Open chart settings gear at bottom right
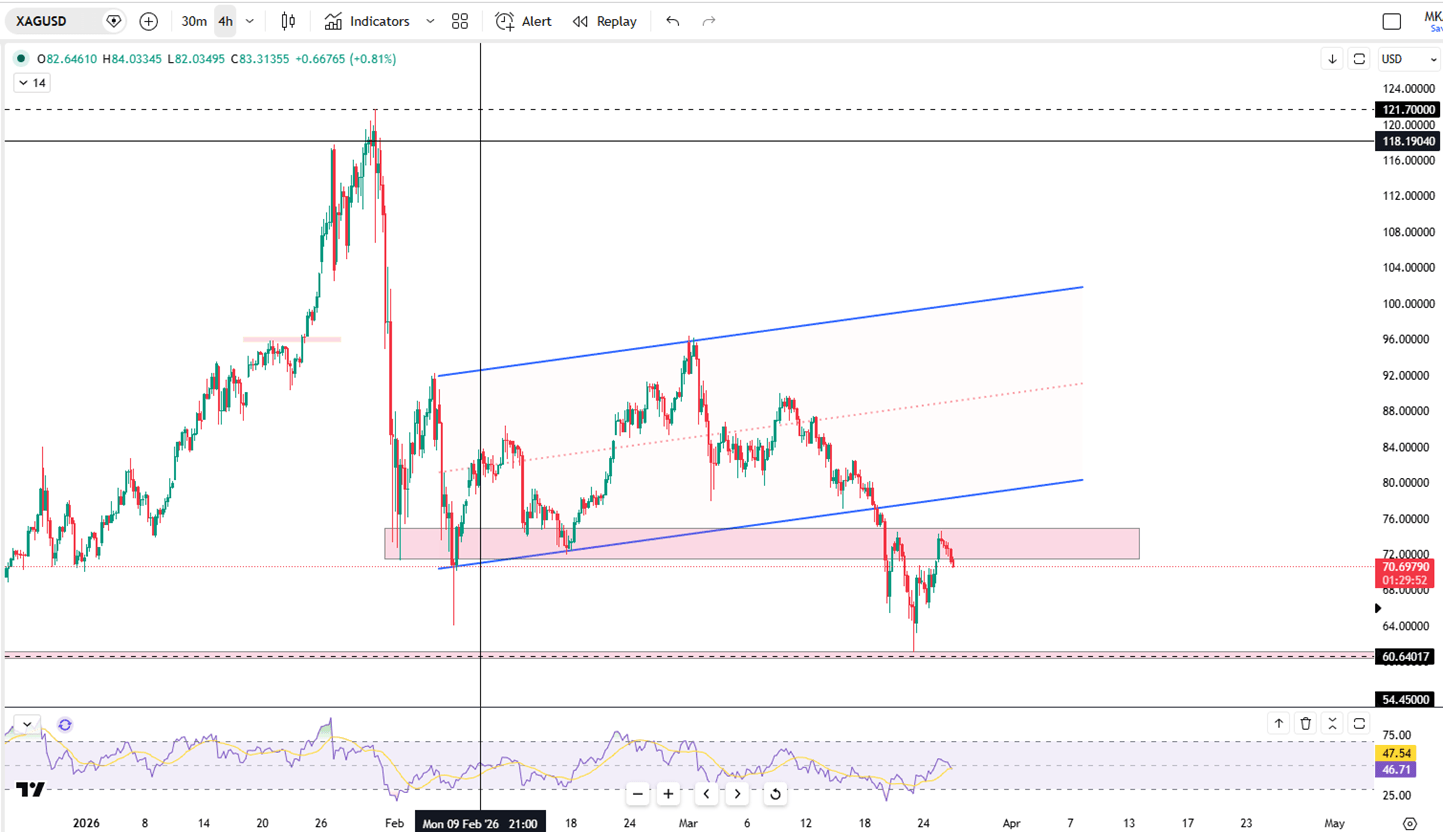The width and height of the screenshot is (1443, 832). [1410, 823]
